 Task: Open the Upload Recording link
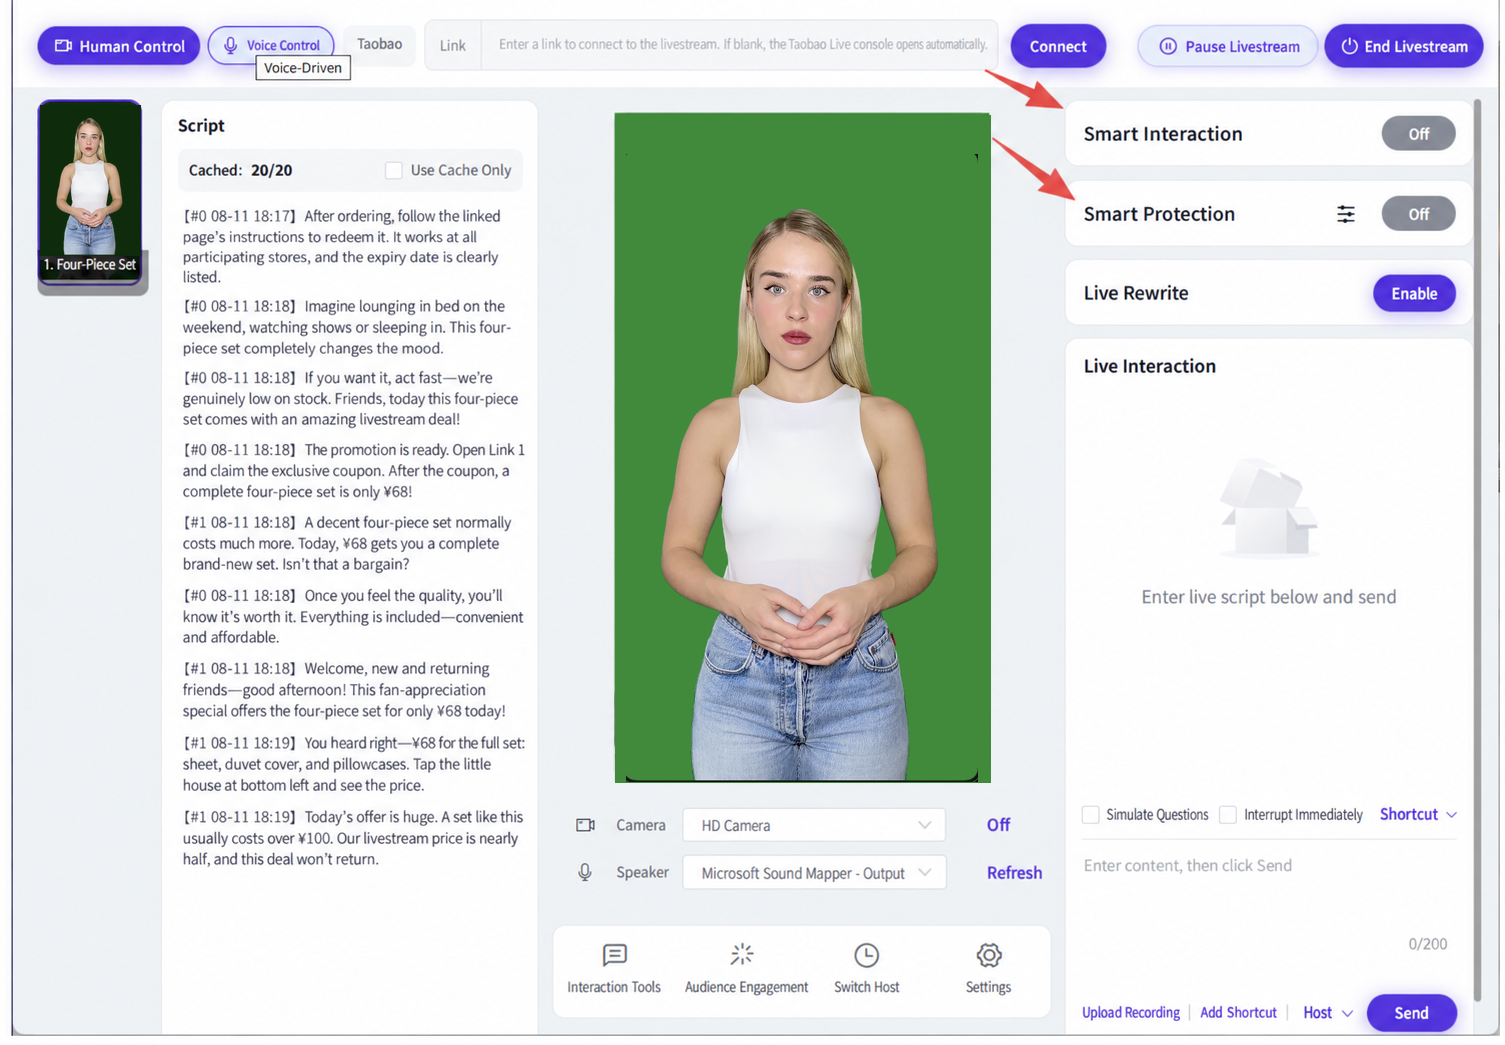[1130, 1012]
